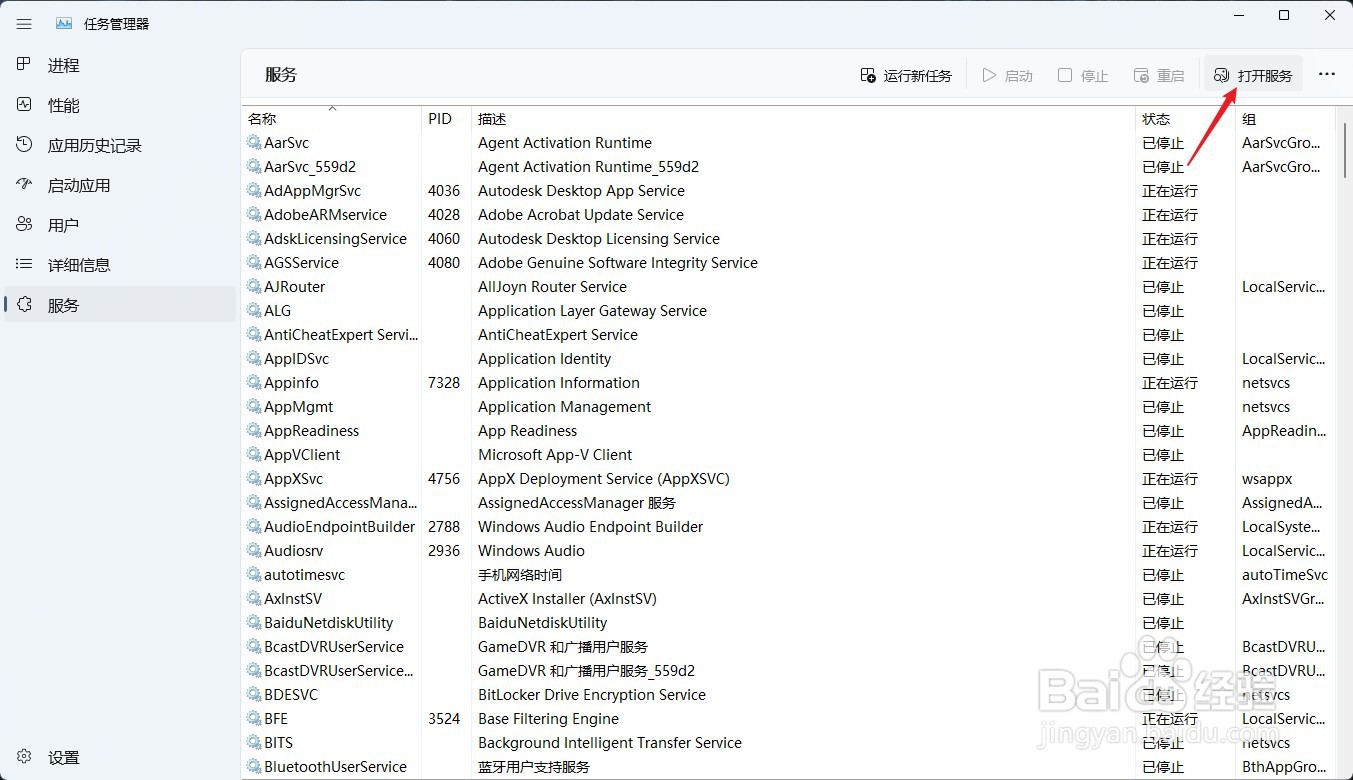Select the 'Windows Audio Endpoint Builder' description

(x=590, y=527)
